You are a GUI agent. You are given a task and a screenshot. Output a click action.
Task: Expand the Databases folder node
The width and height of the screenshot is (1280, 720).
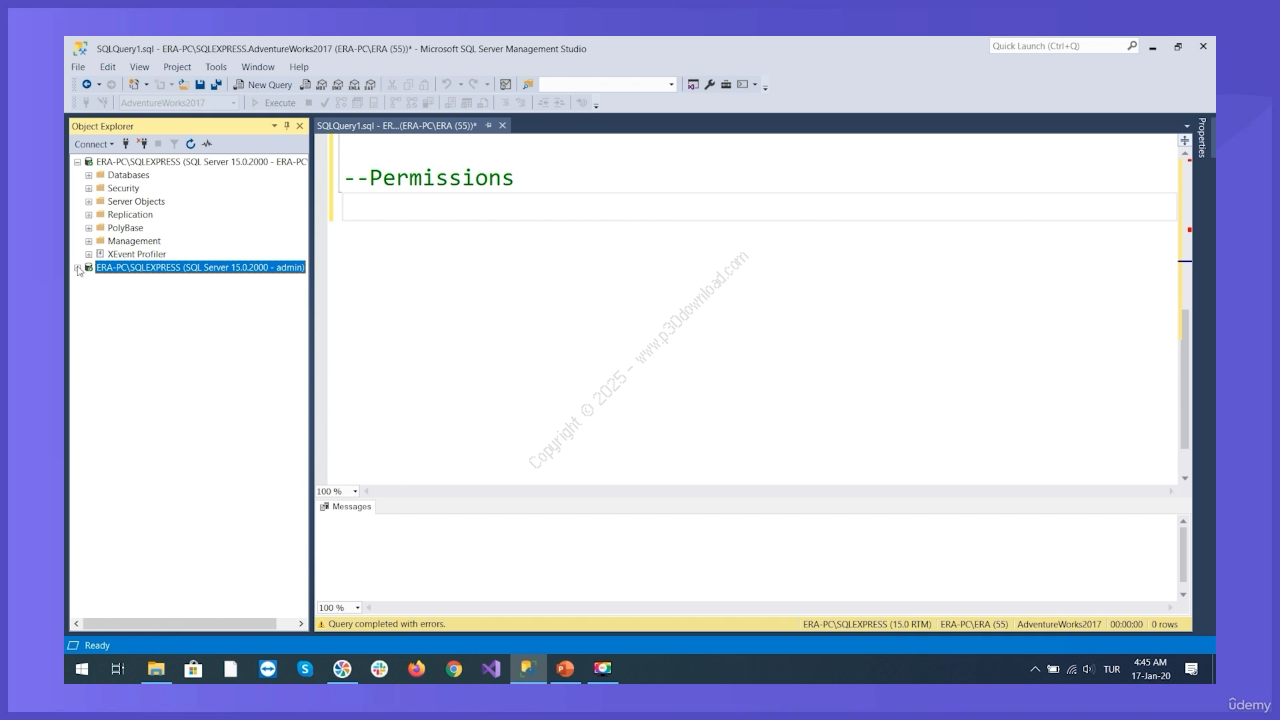tap(89, 175)
